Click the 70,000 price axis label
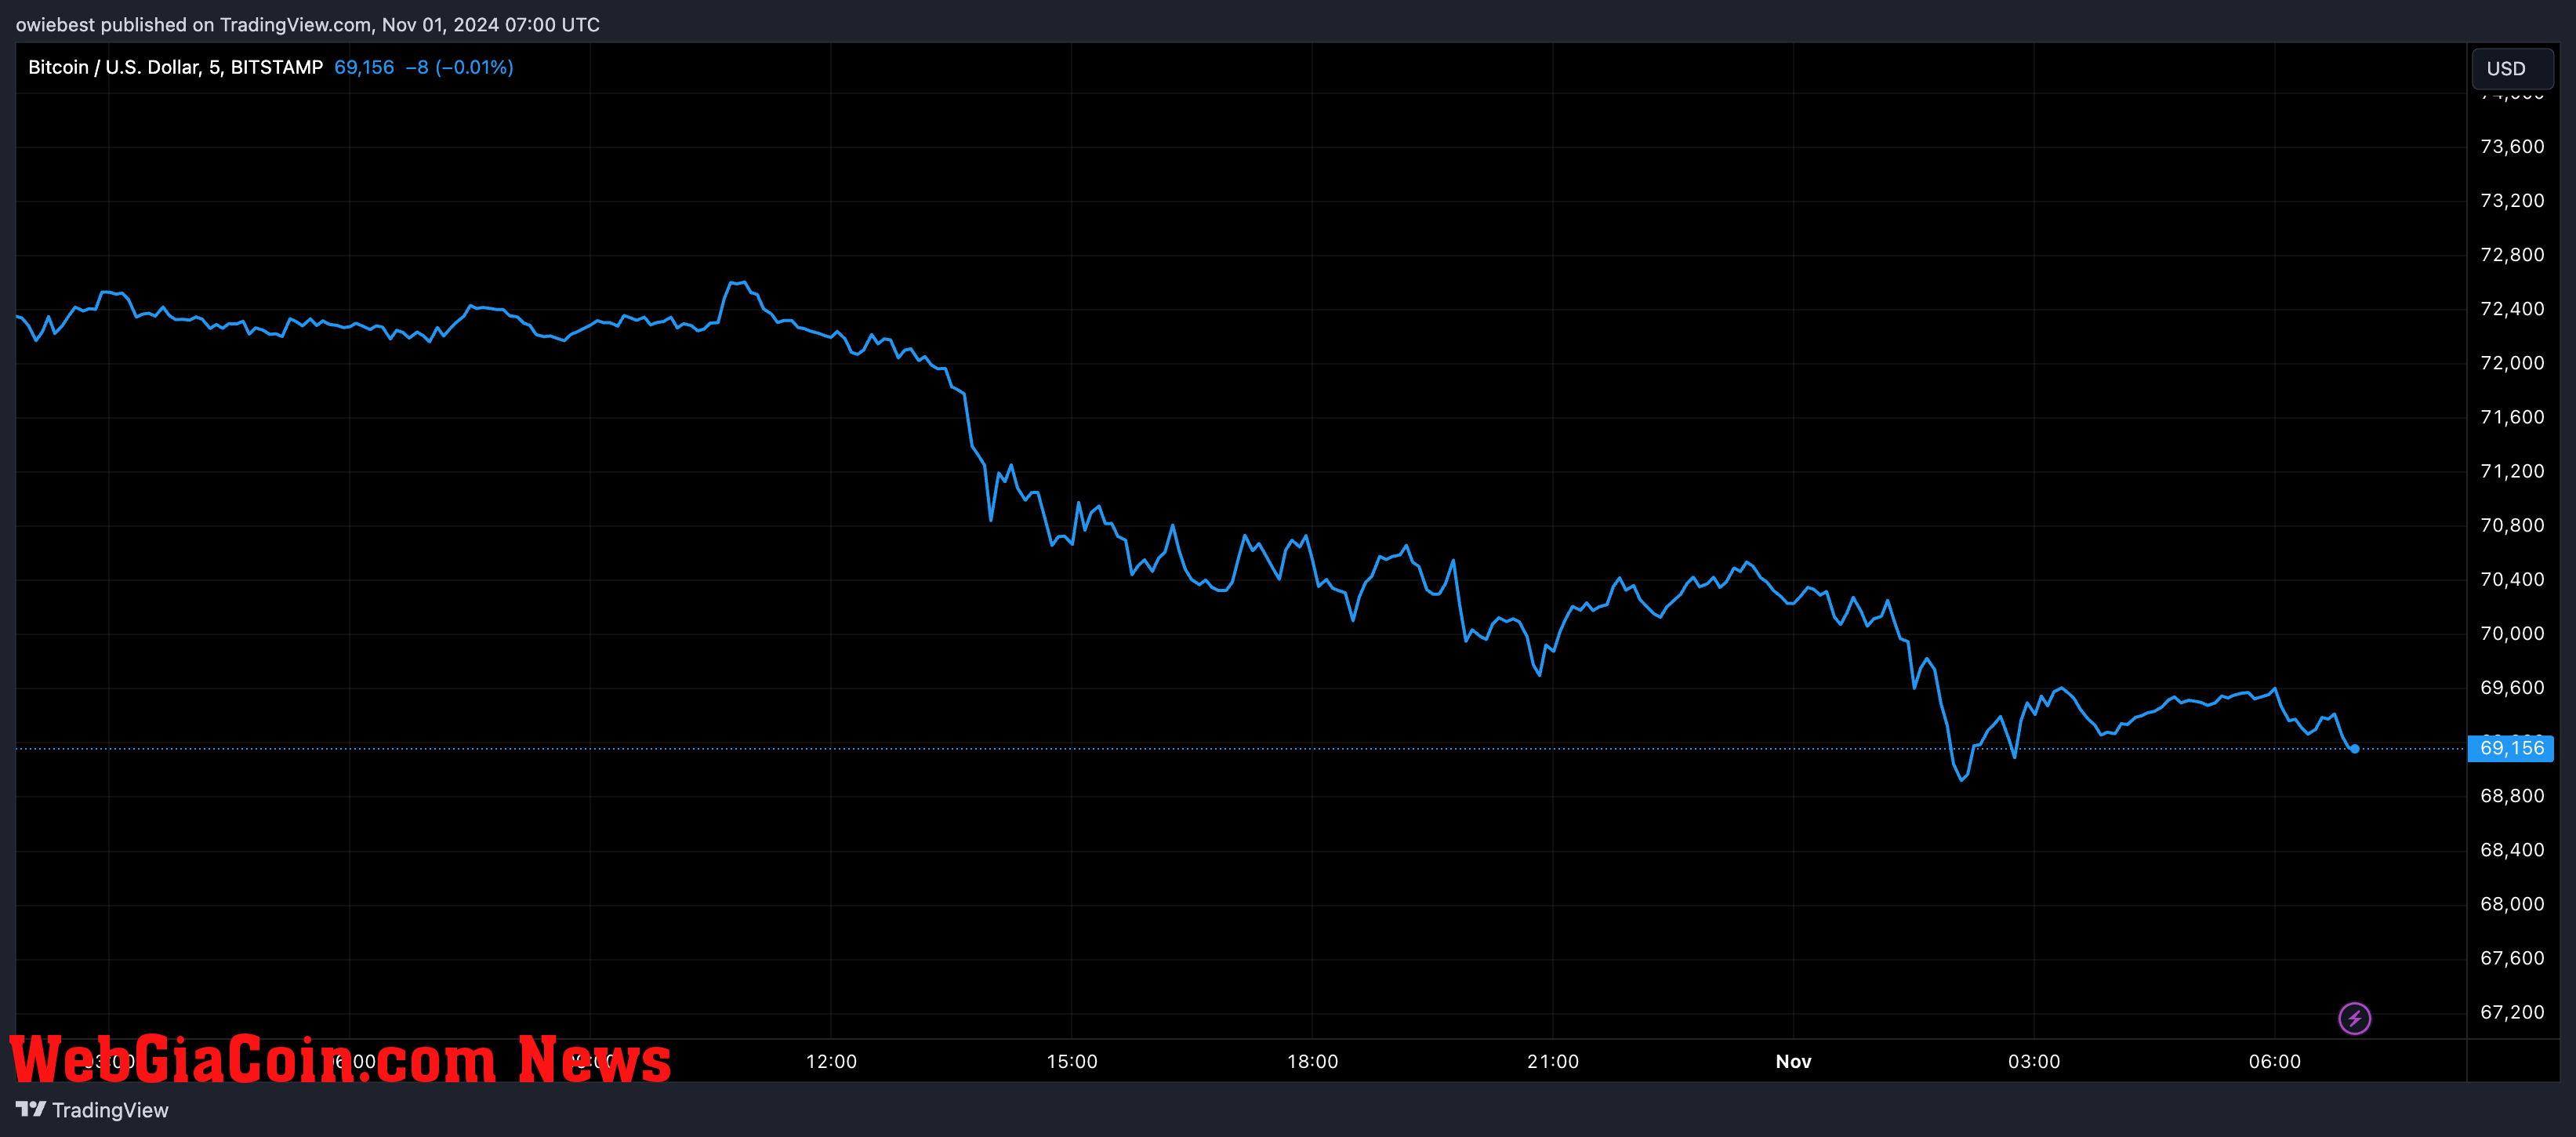 (x=2512, y=633)
